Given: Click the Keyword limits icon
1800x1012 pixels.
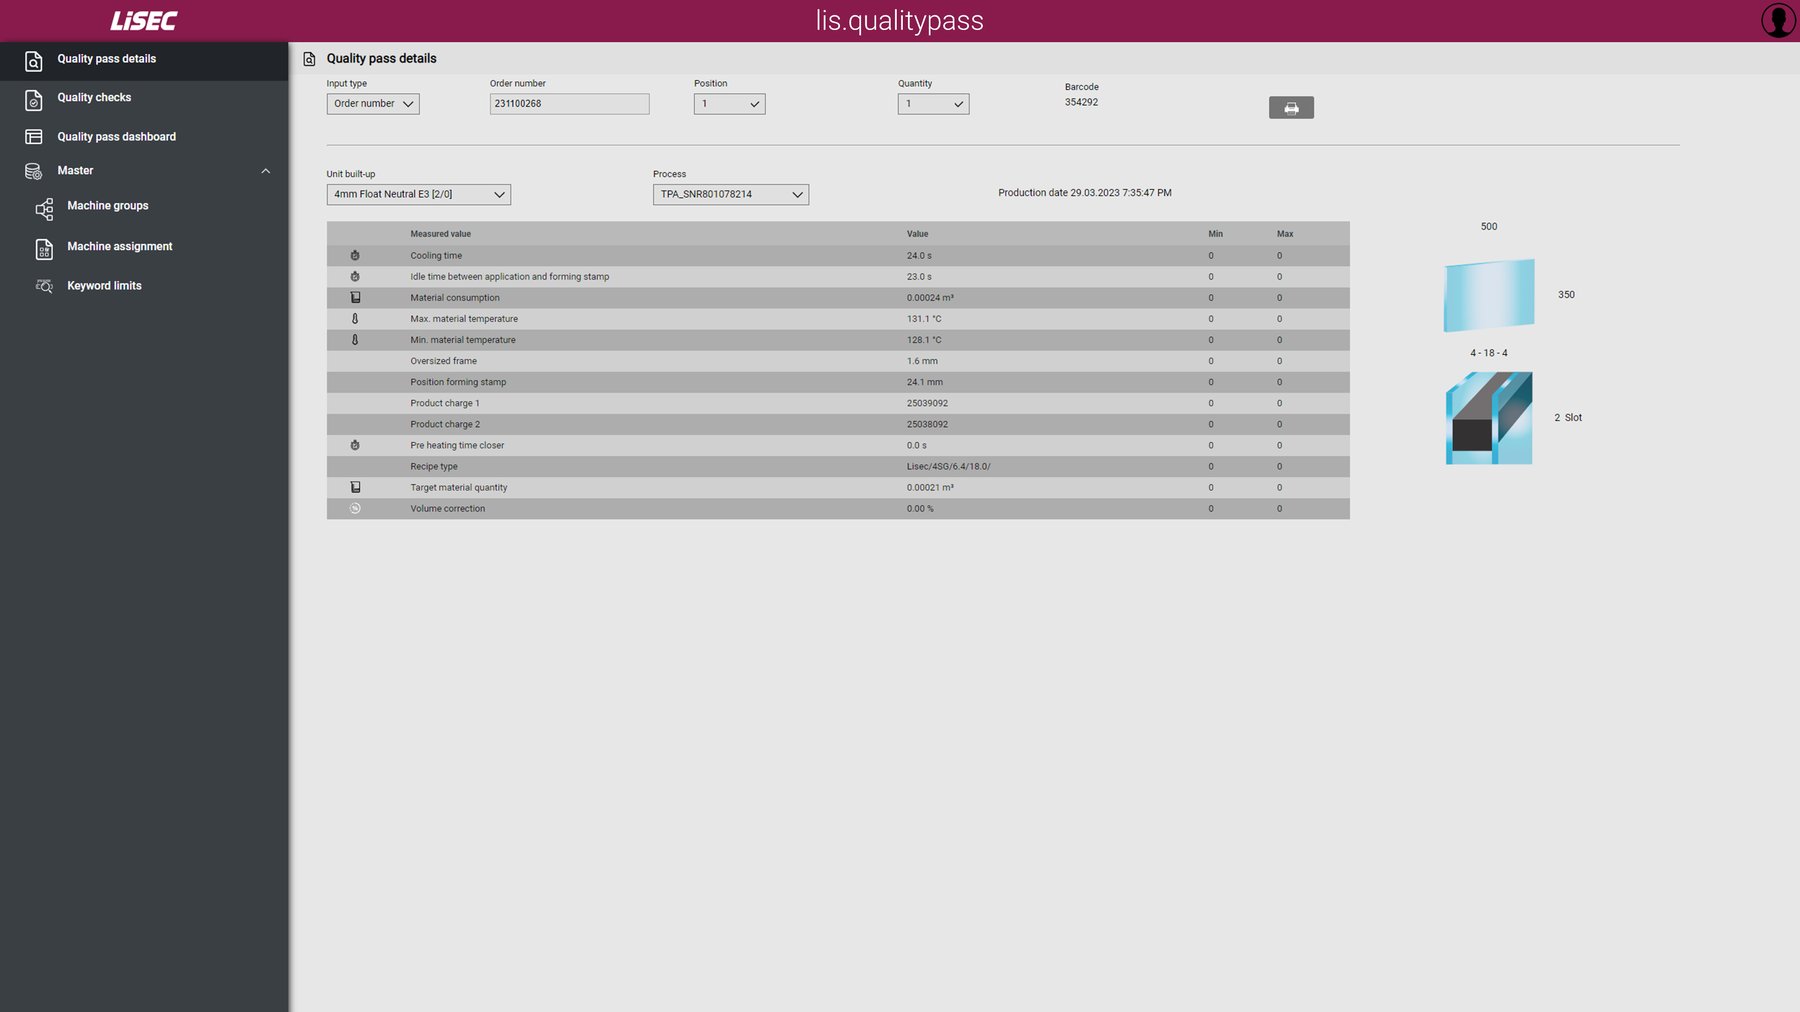Looking at the screenshot, I should [44, 286].
